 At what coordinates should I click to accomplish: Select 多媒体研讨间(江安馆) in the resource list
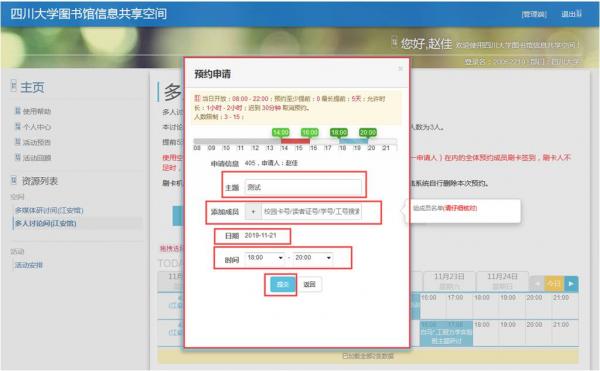point(49,210)
